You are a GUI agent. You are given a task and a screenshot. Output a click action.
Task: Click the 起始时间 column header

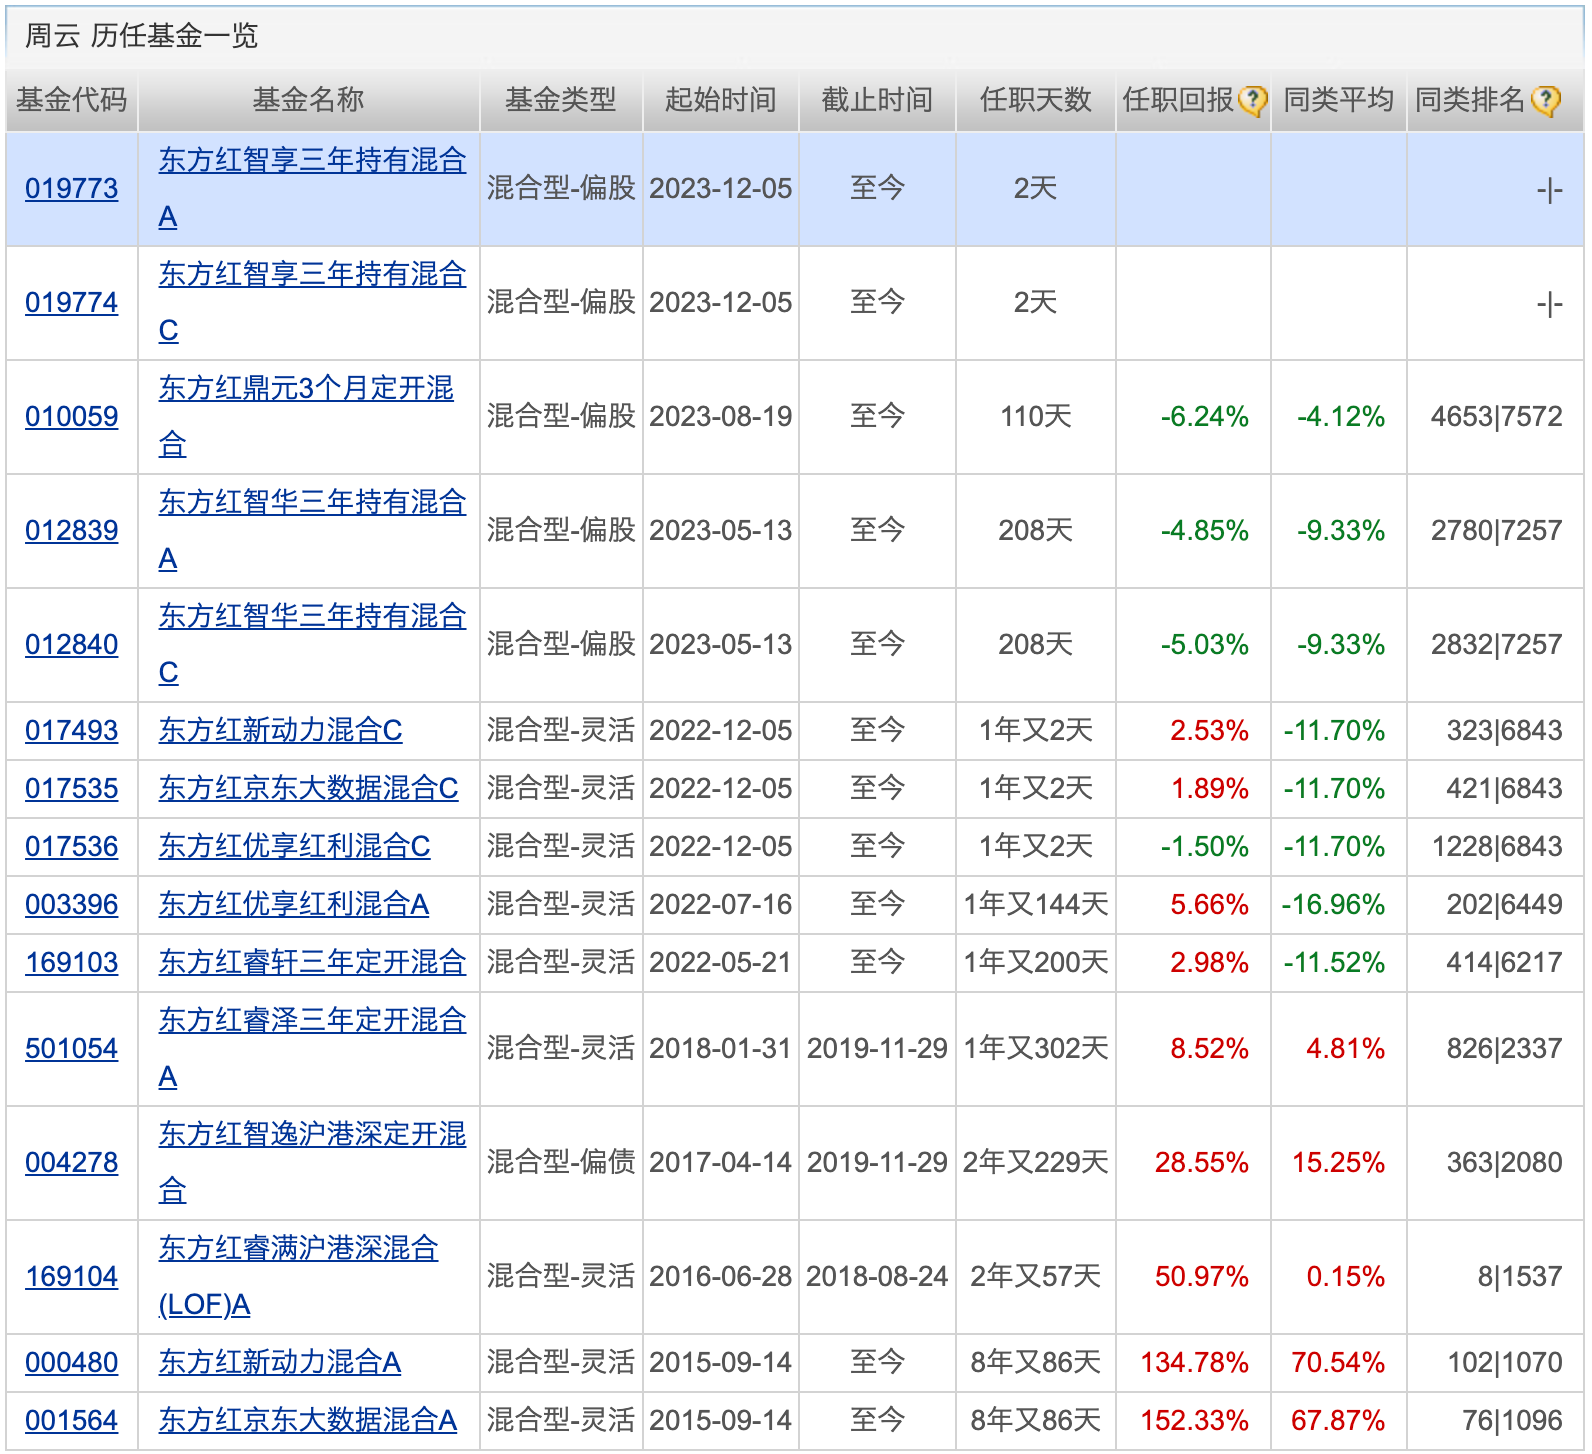(x=720, y=100)
